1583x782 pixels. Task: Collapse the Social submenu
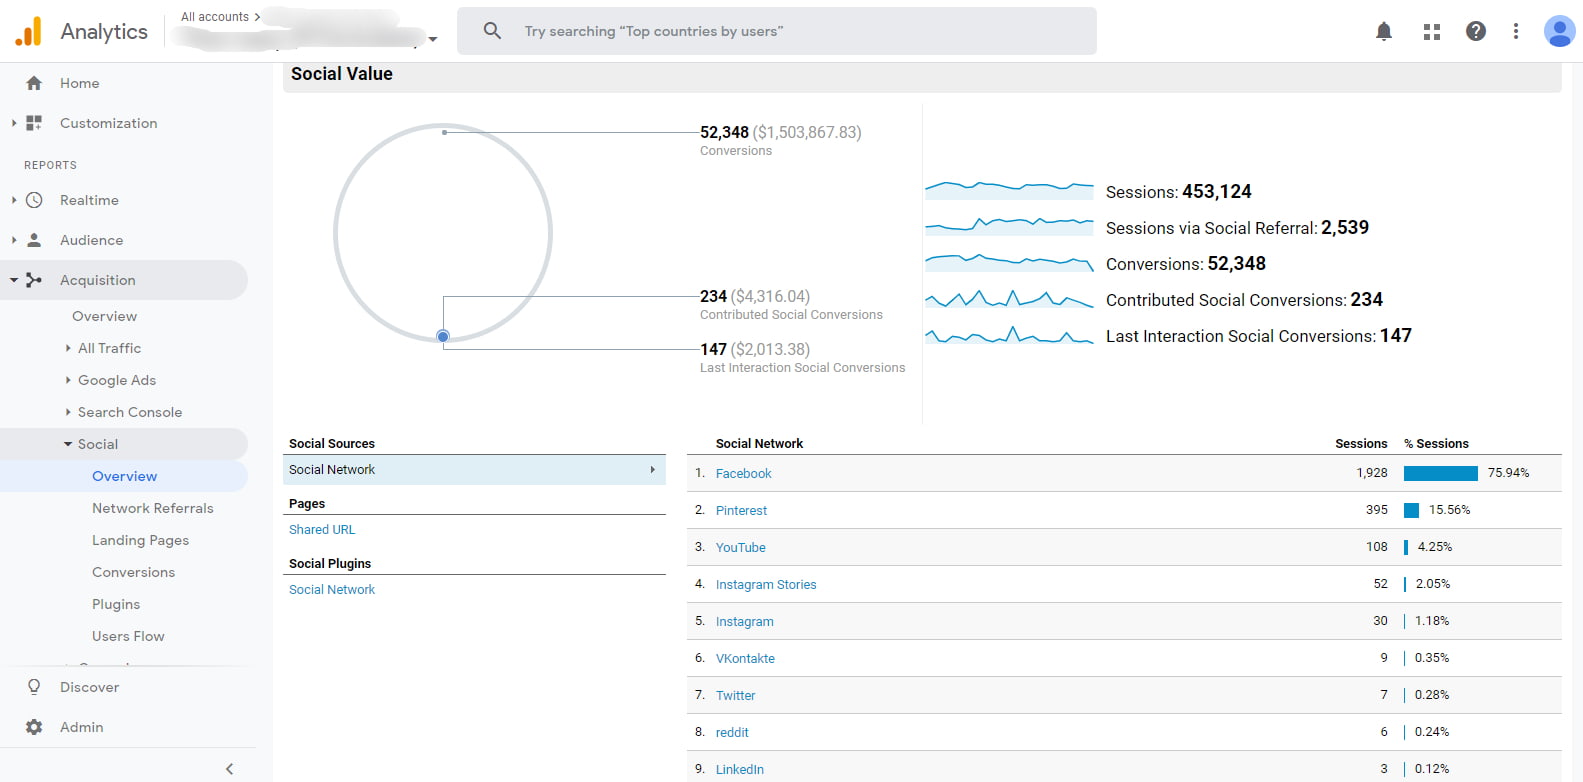tap(68, 444)
